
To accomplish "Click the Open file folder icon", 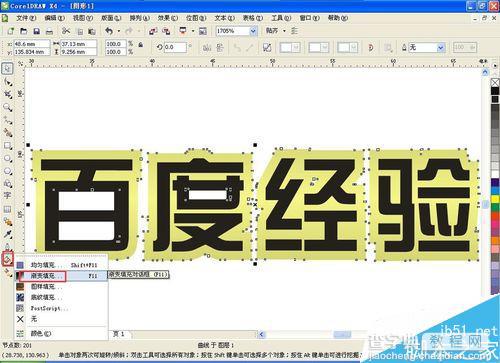I will 24,31.
